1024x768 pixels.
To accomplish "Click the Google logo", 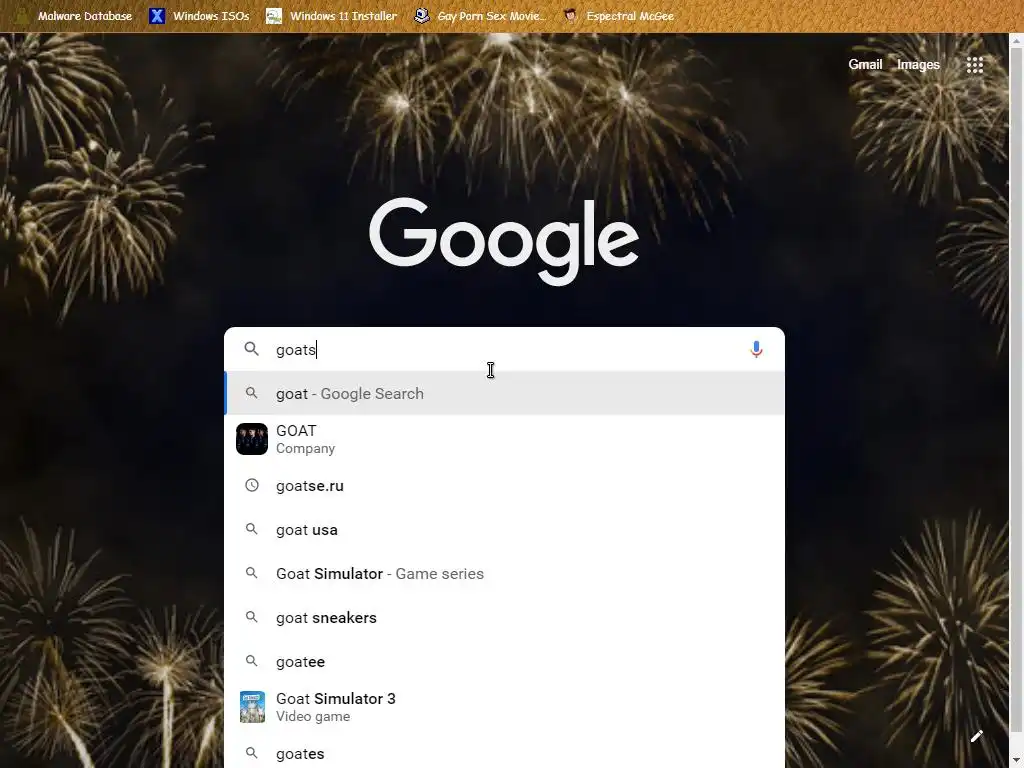I will click(504, 241).
